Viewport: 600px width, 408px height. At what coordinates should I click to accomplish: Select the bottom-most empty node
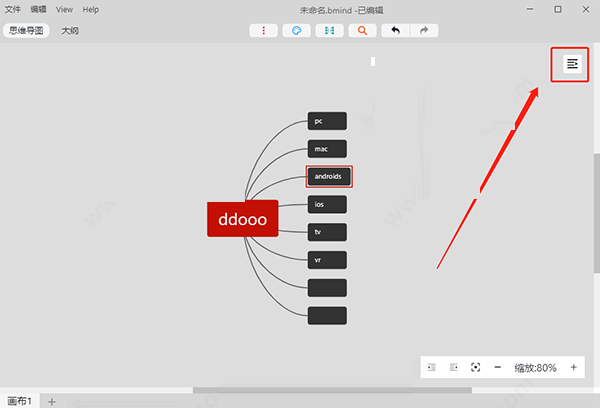[x=327, y=315]
